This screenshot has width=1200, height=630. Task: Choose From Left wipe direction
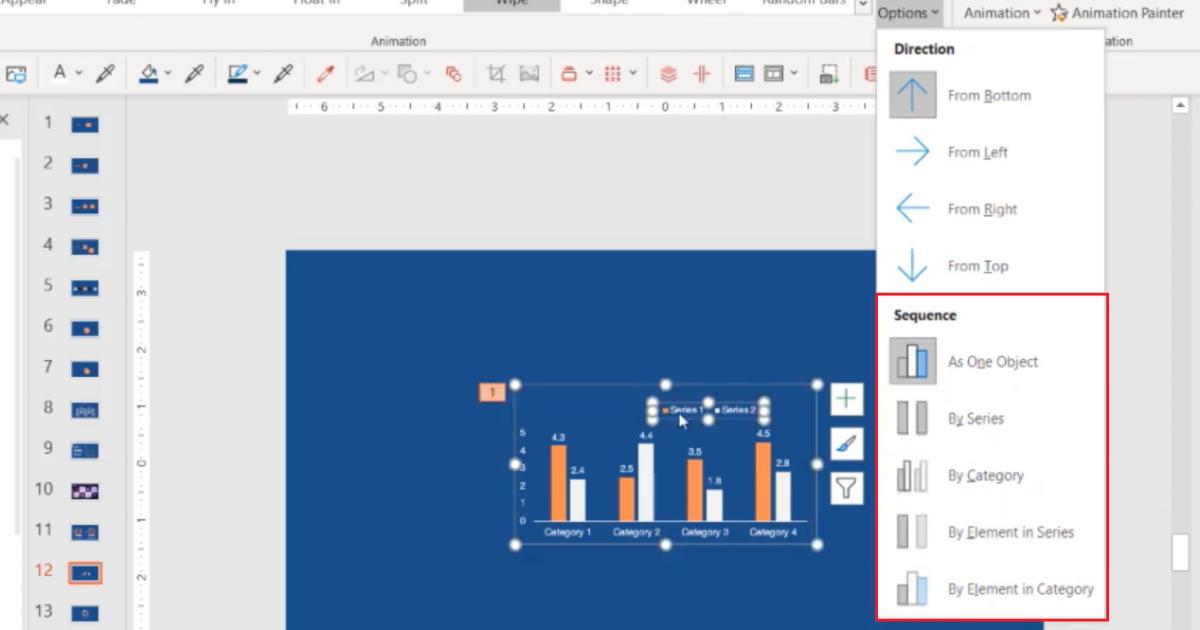coord(977,152)
